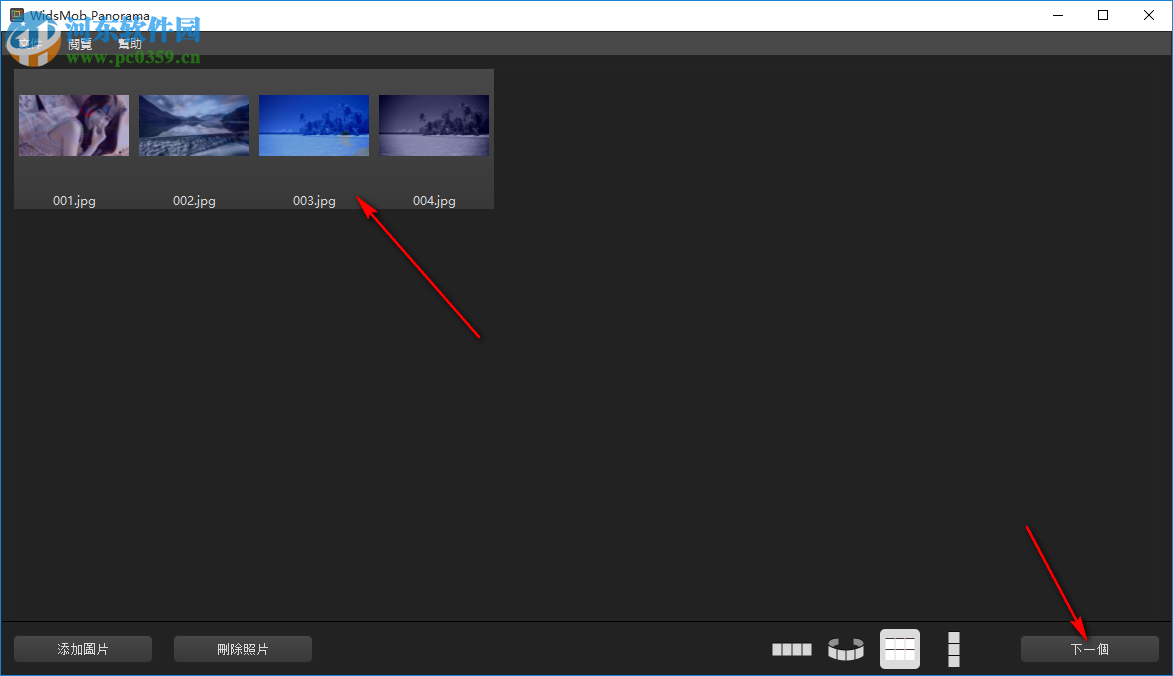Select the horizontal panorama stitching mode icon
The height and width of the screenshot is (676, 1173).
pos(791,649)
